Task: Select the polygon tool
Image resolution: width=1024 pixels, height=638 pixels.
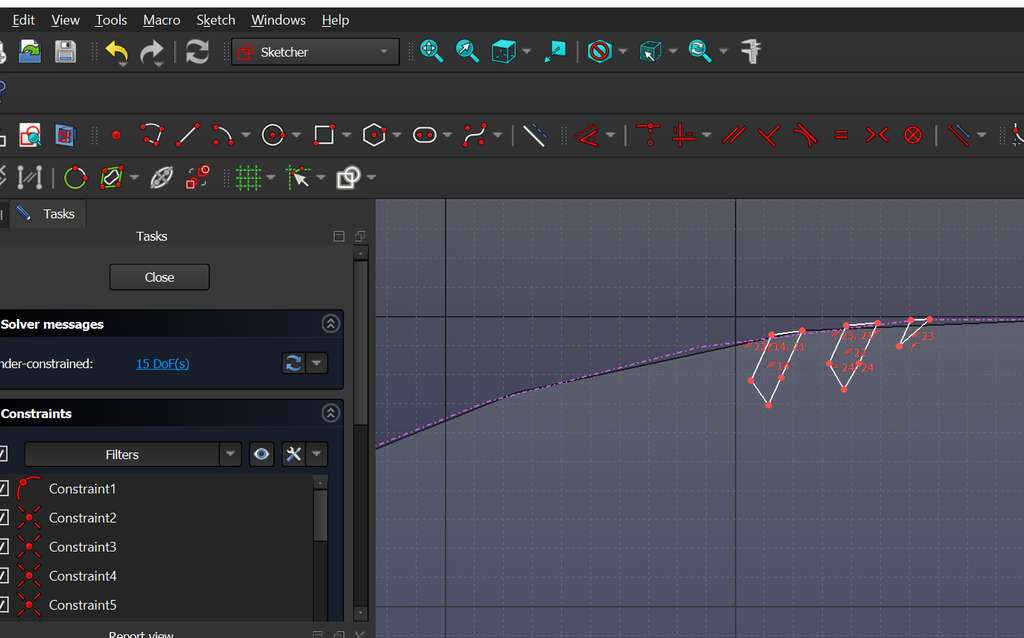Action: 374,135
